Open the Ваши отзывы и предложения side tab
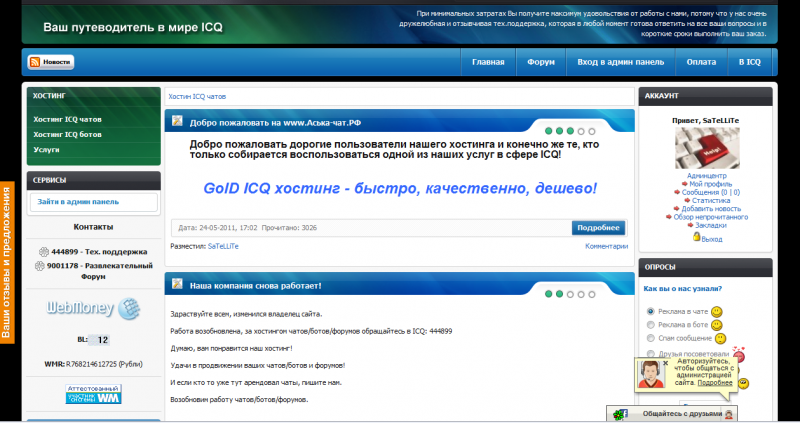The image size is (800, 423). click(7, 263)
